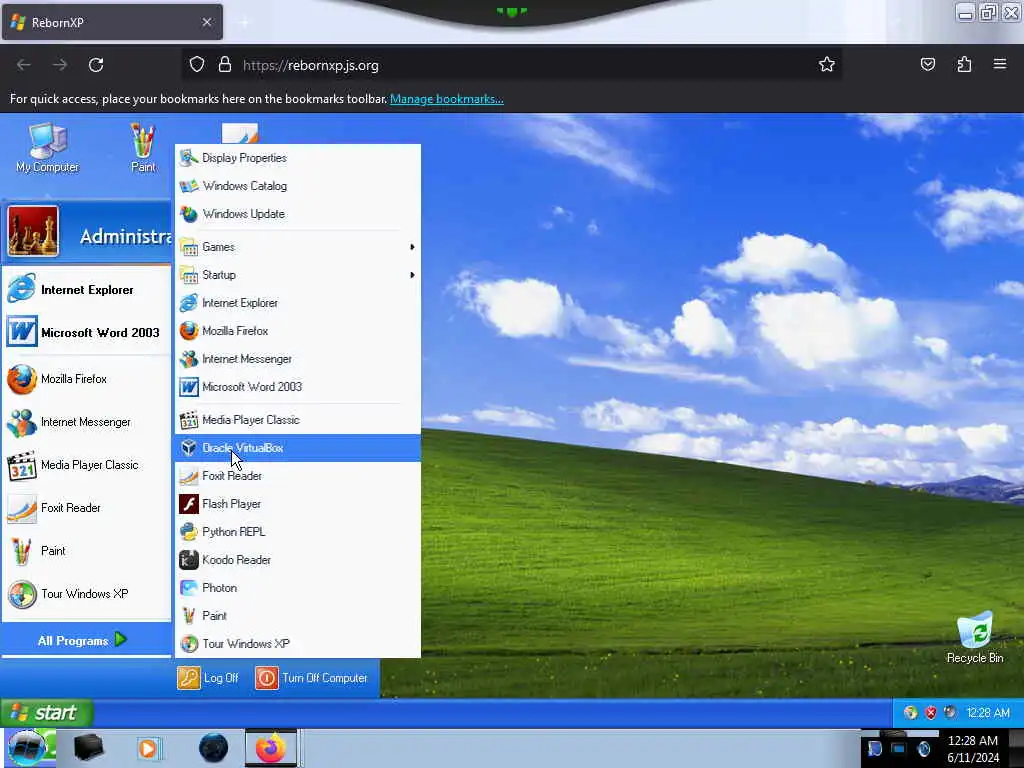
Task: Click Turn Off Computer button
Action: (x=312, y=678)
